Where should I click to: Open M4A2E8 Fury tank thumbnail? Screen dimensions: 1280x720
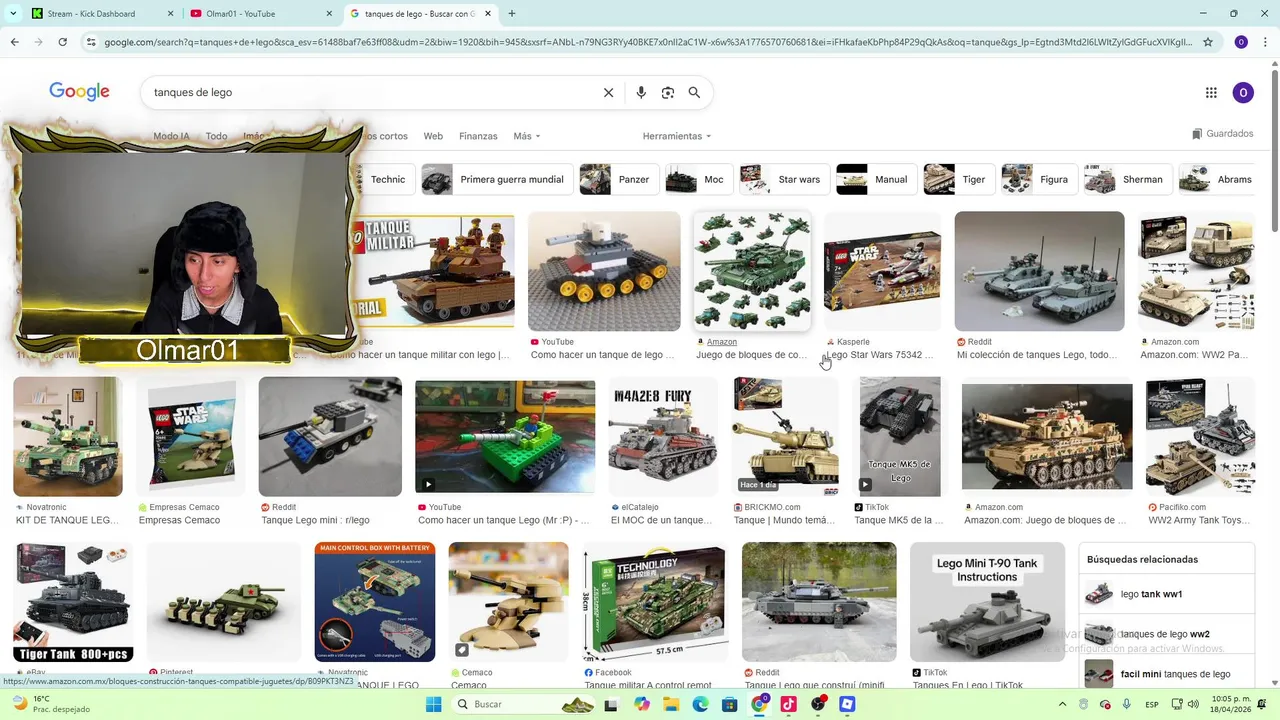click(x=663, y=436)
